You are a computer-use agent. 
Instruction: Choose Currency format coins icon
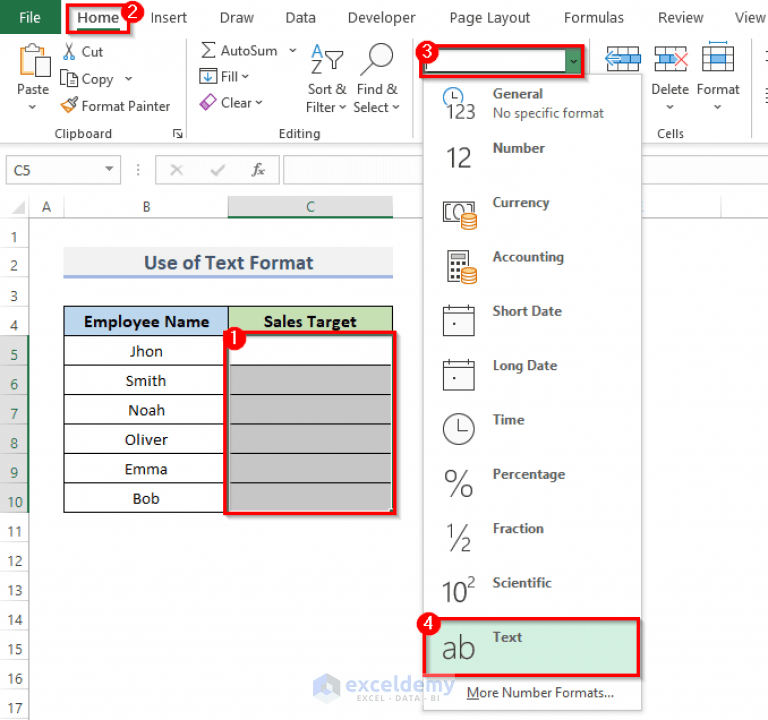(x=459, y=215)
